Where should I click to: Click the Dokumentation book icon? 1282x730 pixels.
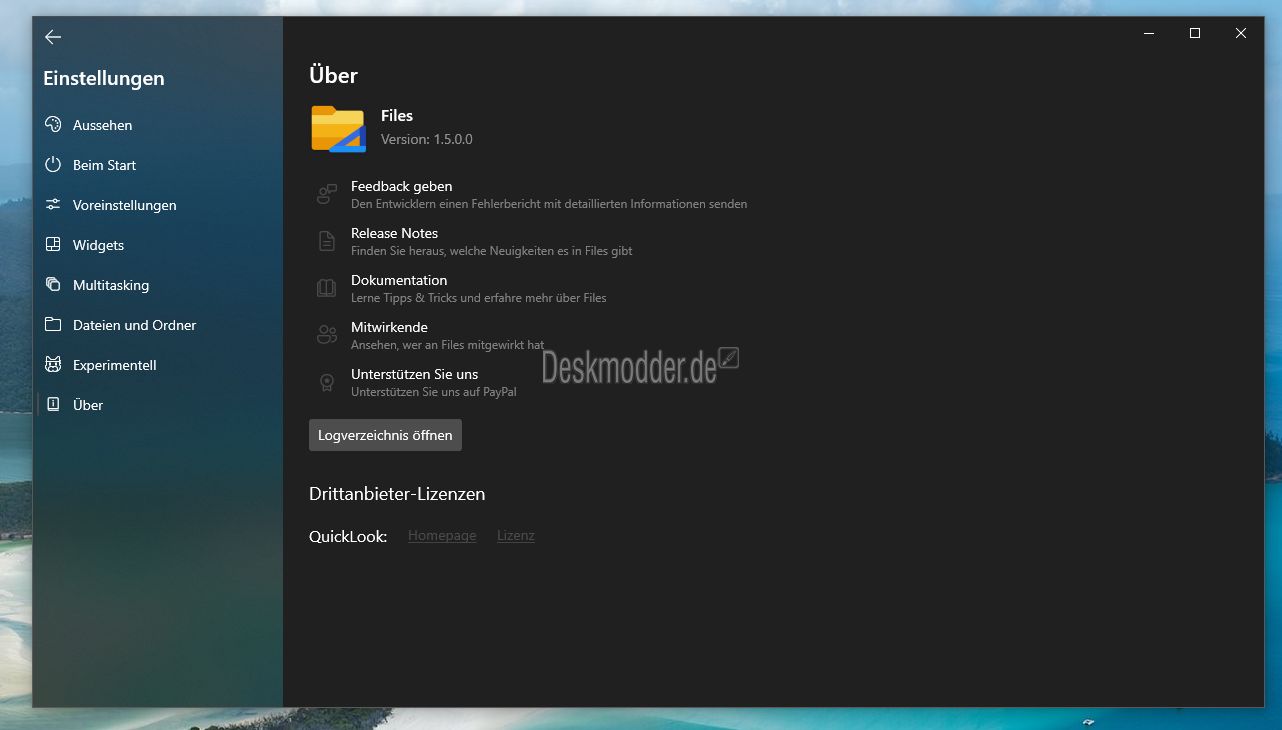[327, 288]
